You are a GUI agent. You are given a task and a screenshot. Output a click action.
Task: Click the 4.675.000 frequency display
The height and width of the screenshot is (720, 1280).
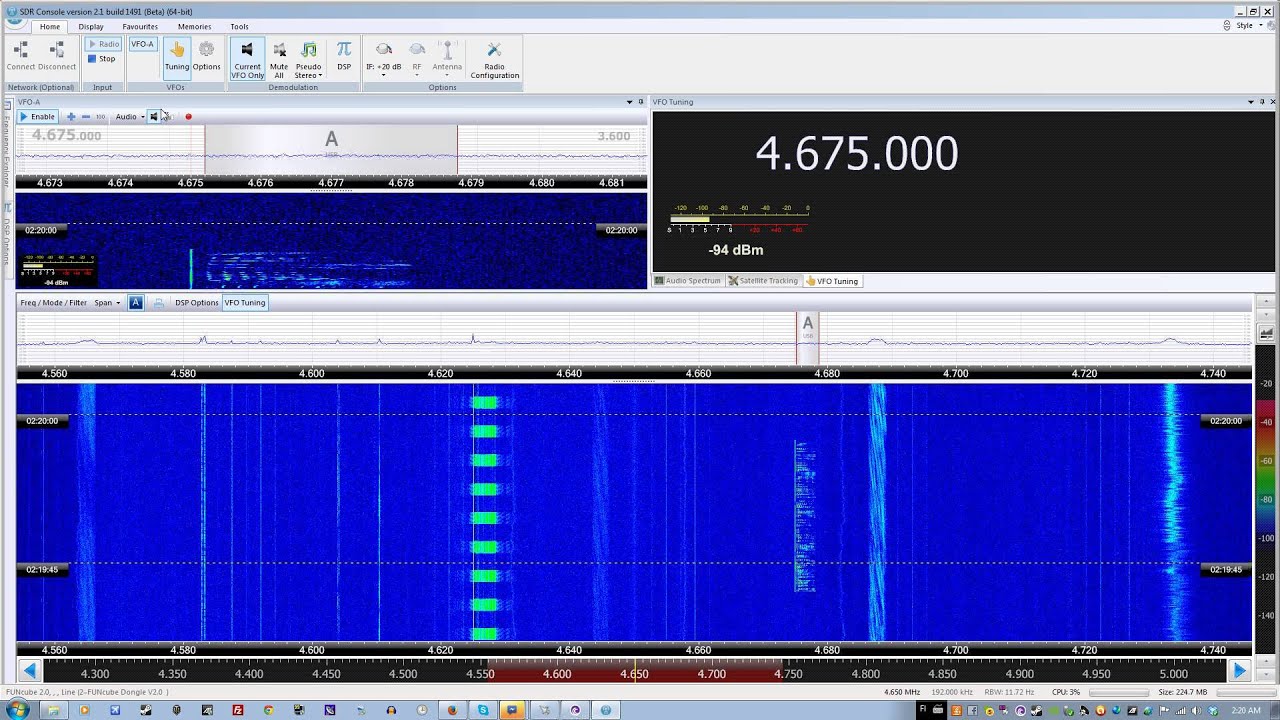[856, 154]
